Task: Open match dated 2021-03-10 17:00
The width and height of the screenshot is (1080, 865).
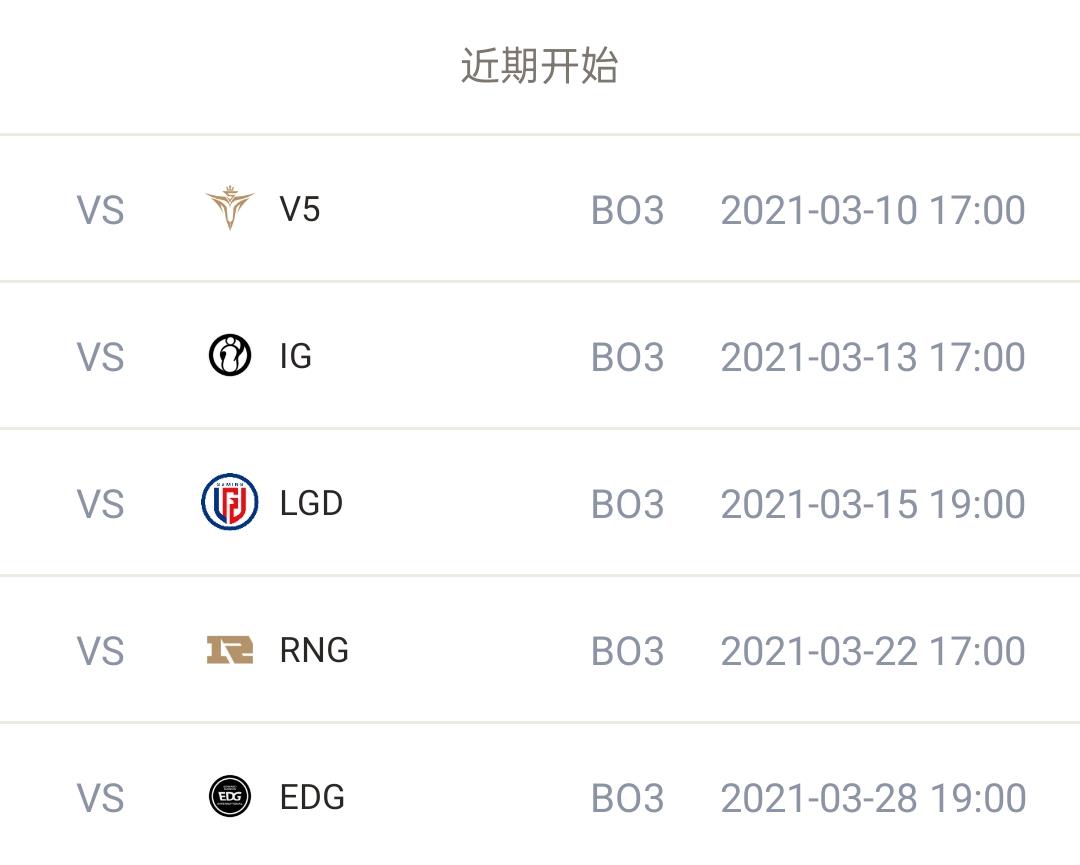Action: tap(872, 211)
